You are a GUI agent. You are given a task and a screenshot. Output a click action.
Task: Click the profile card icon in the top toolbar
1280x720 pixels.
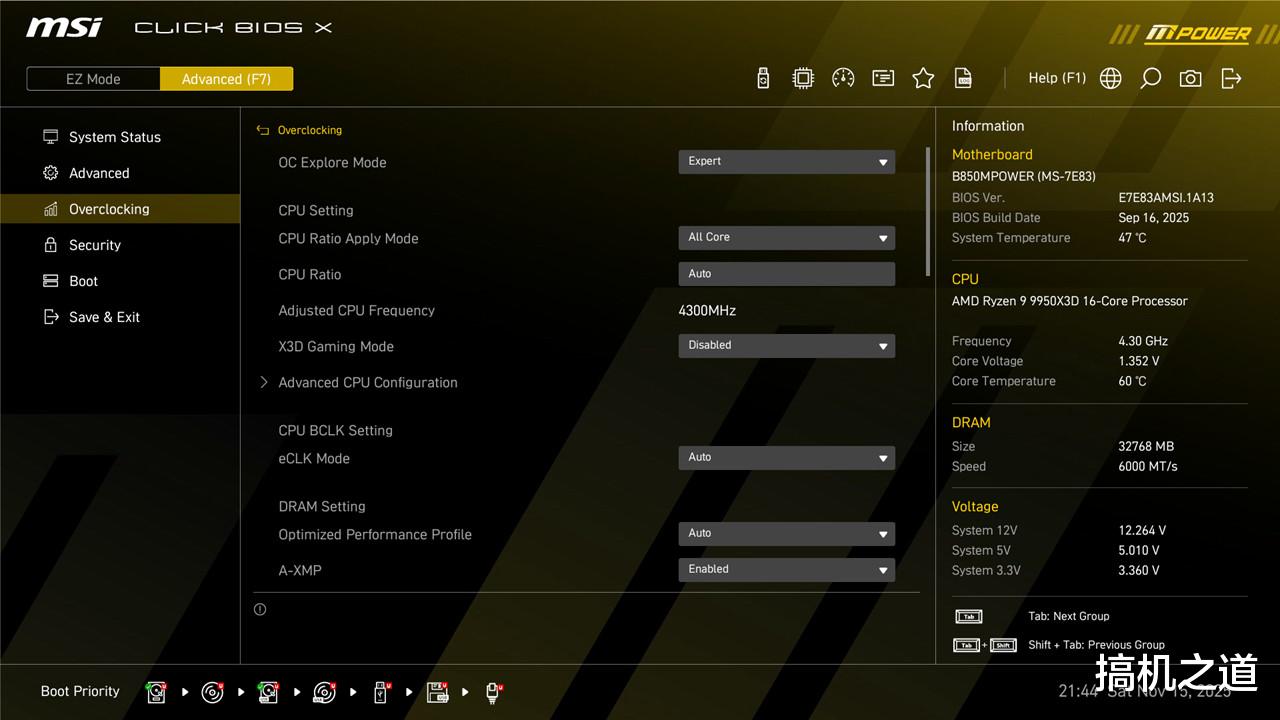pyautogui.click(x=883, y=78)
